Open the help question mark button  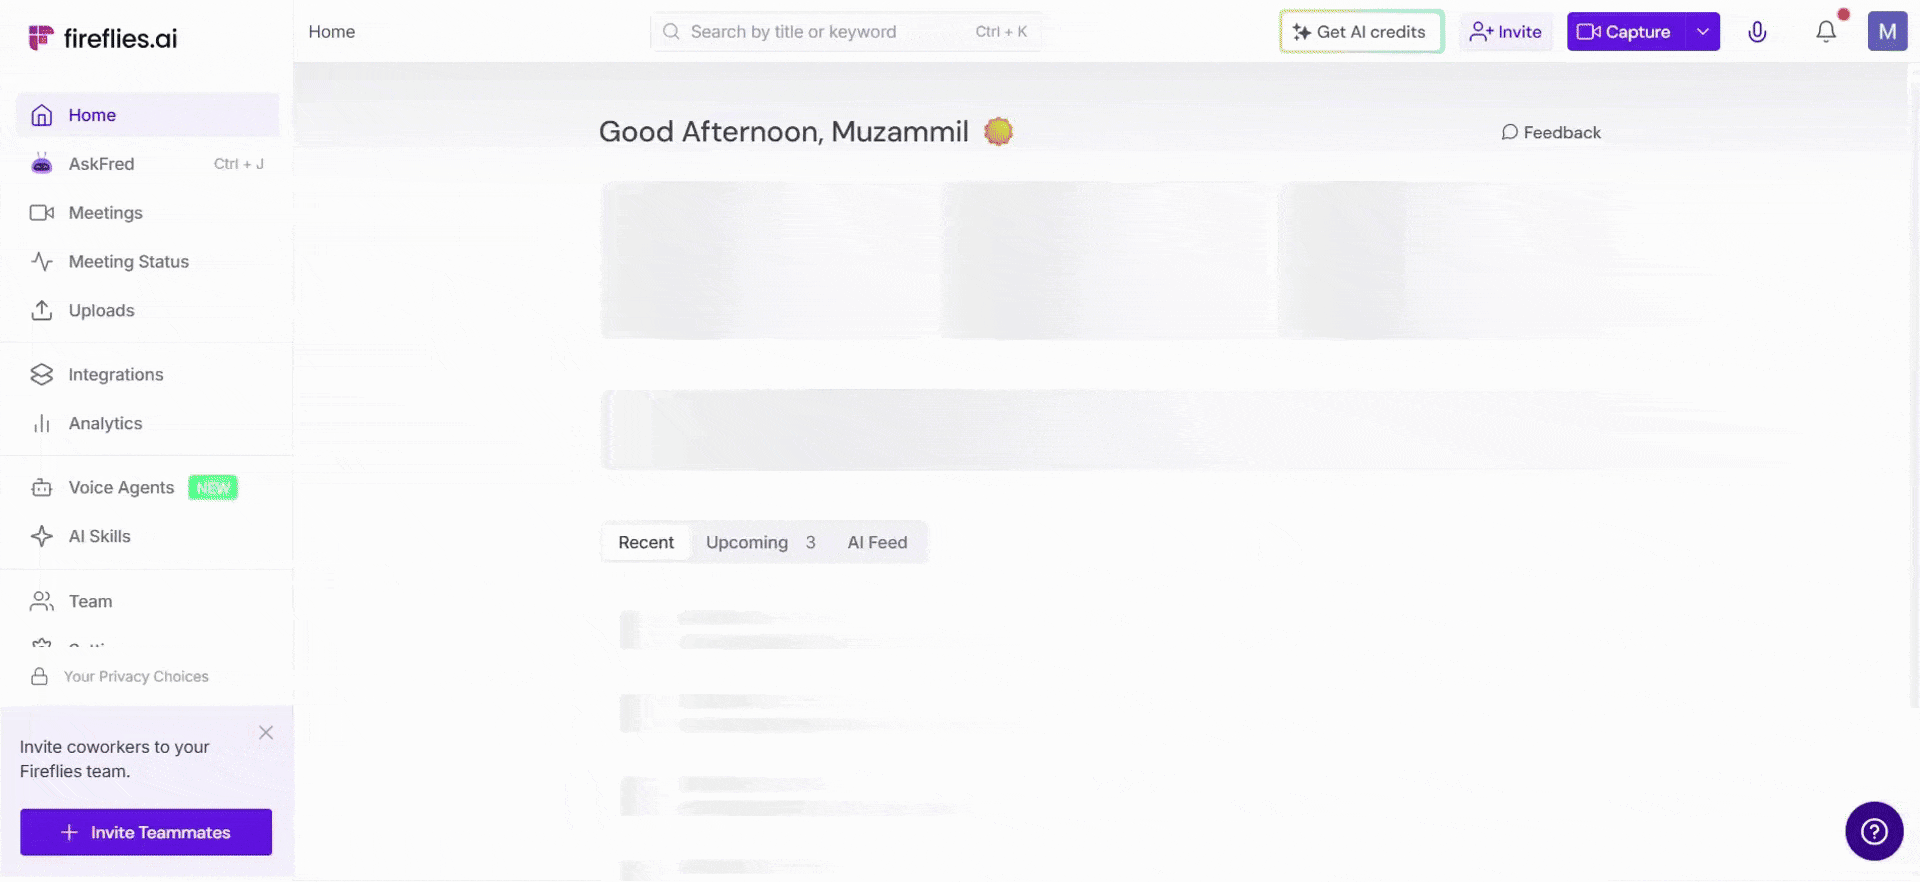coord(1874,831)
